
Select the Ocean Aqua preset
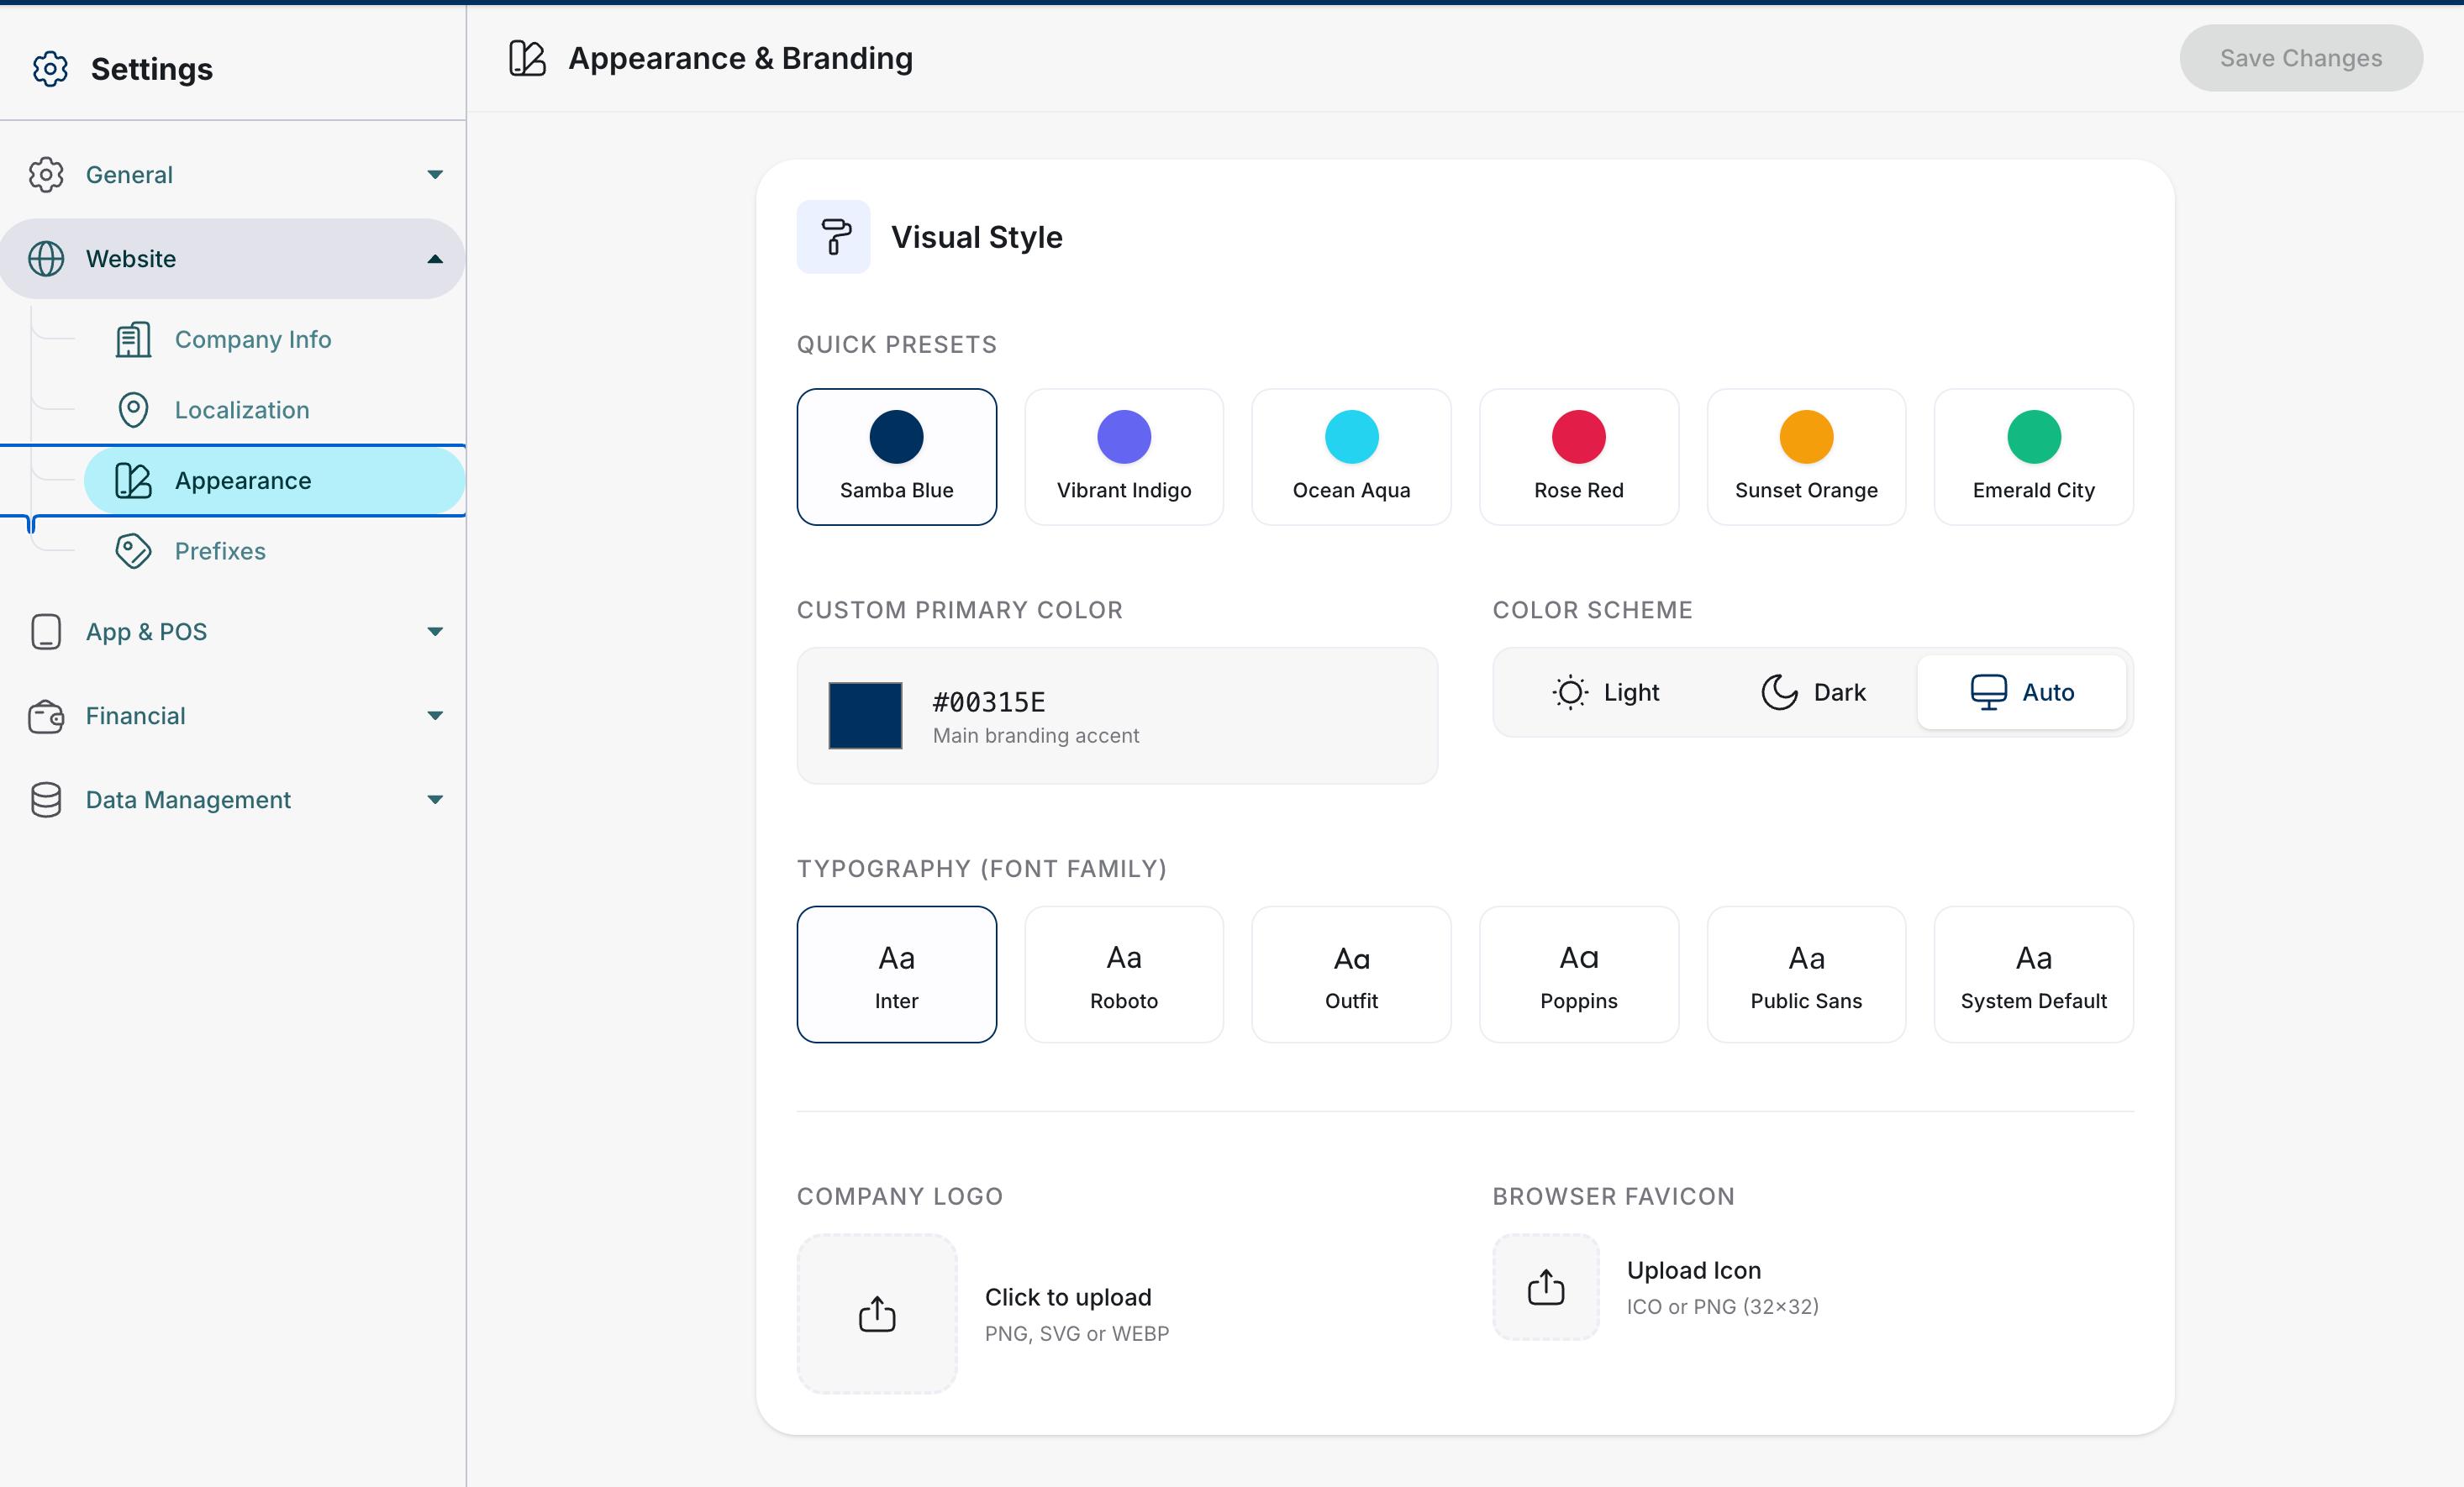1352,457
